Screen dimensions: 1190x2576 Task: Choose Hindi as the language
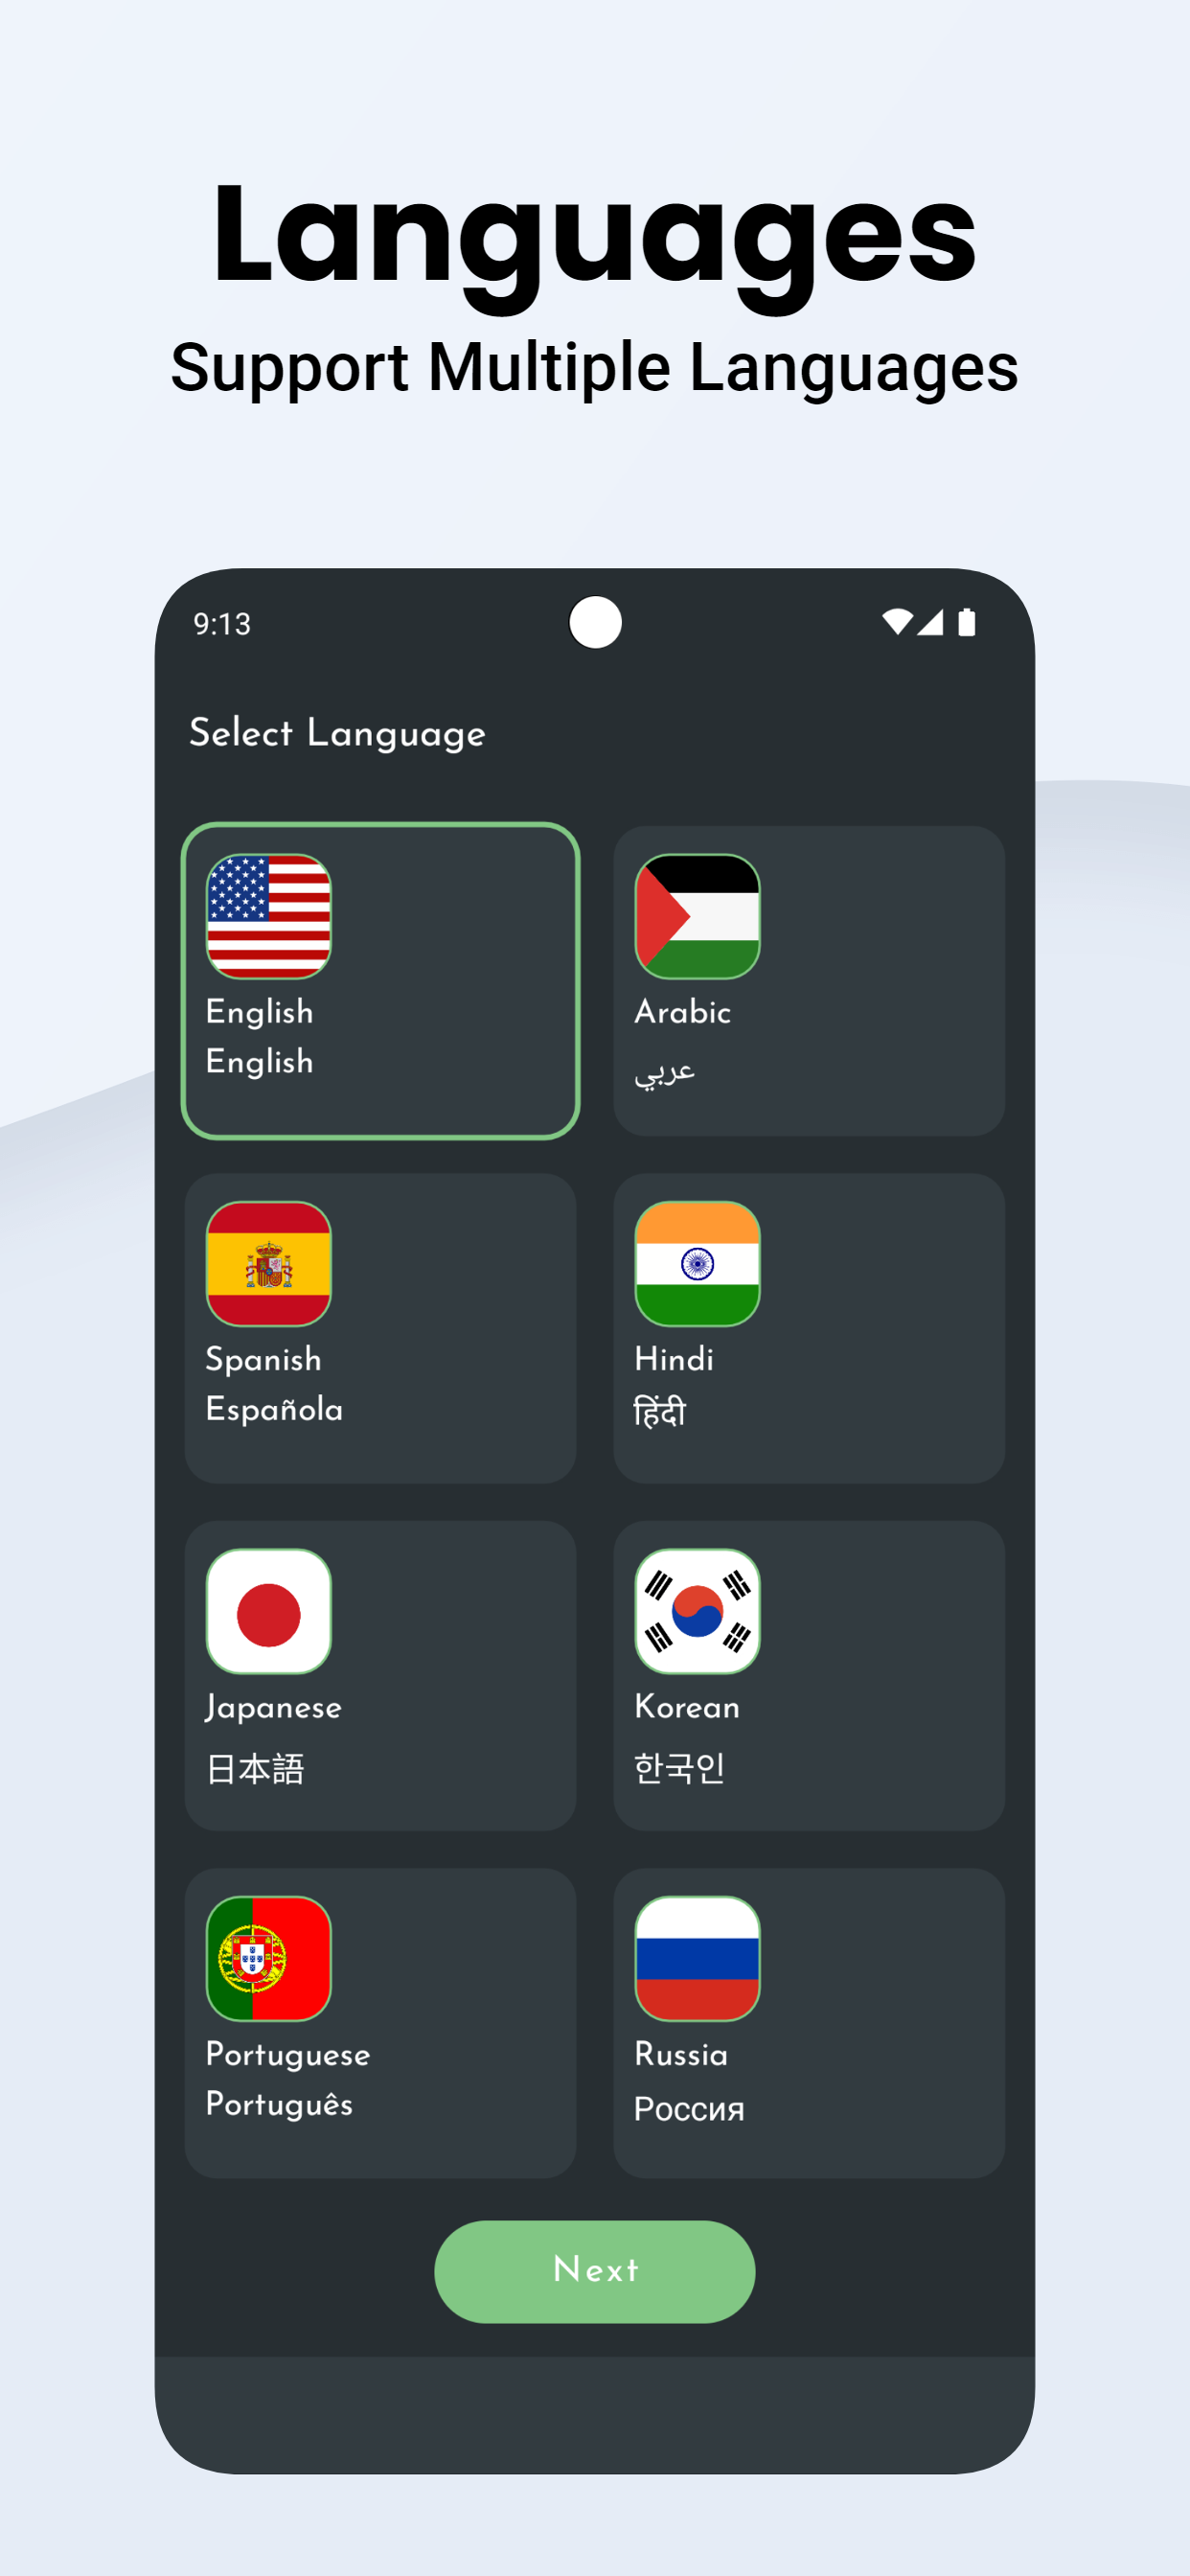click(809, 1328)
